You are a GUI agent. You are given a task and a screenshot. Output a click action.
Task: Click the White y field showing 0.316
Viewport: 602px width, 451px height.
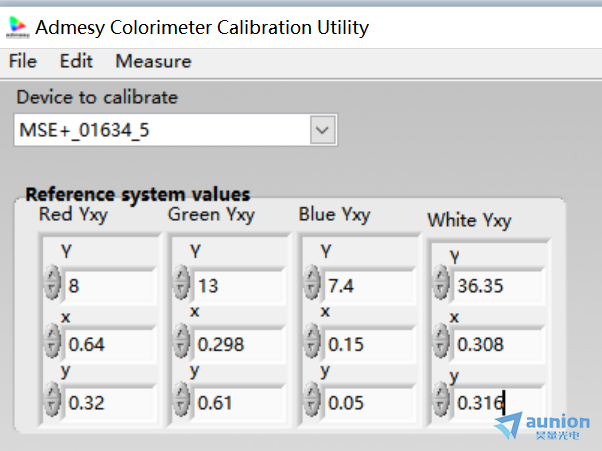coord(499,403)
